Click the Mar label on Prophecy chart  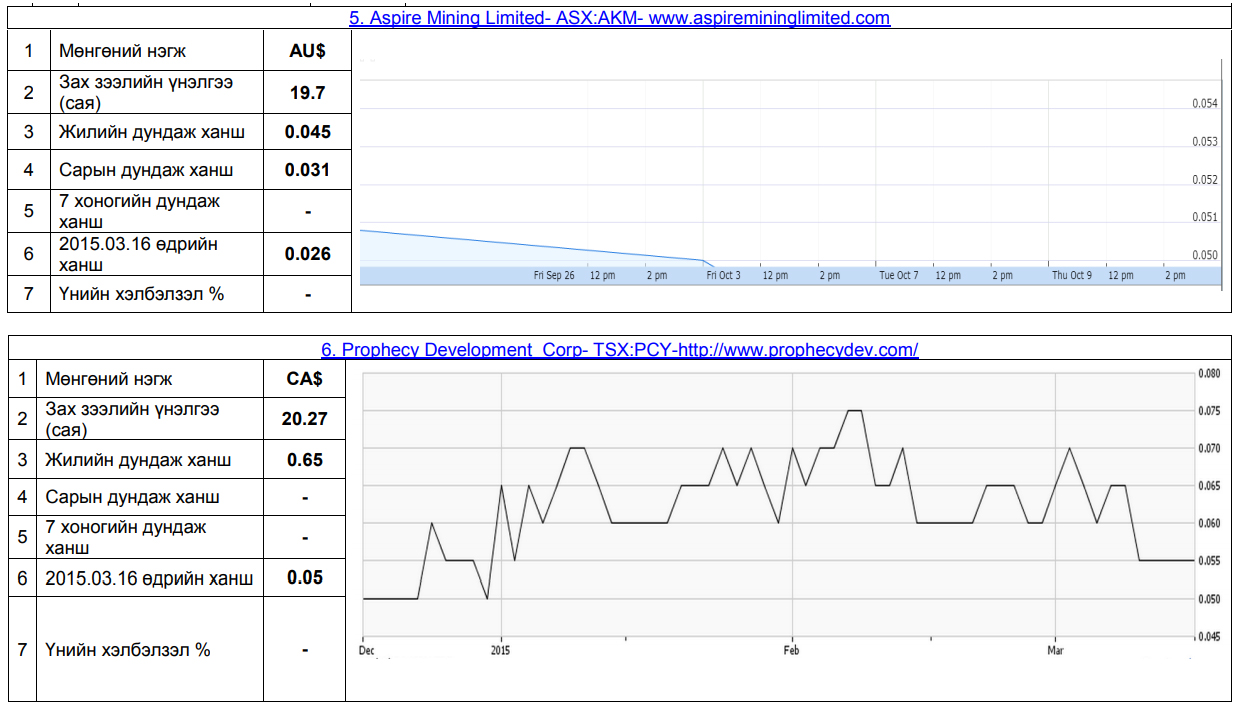[x=1055, y=650]
